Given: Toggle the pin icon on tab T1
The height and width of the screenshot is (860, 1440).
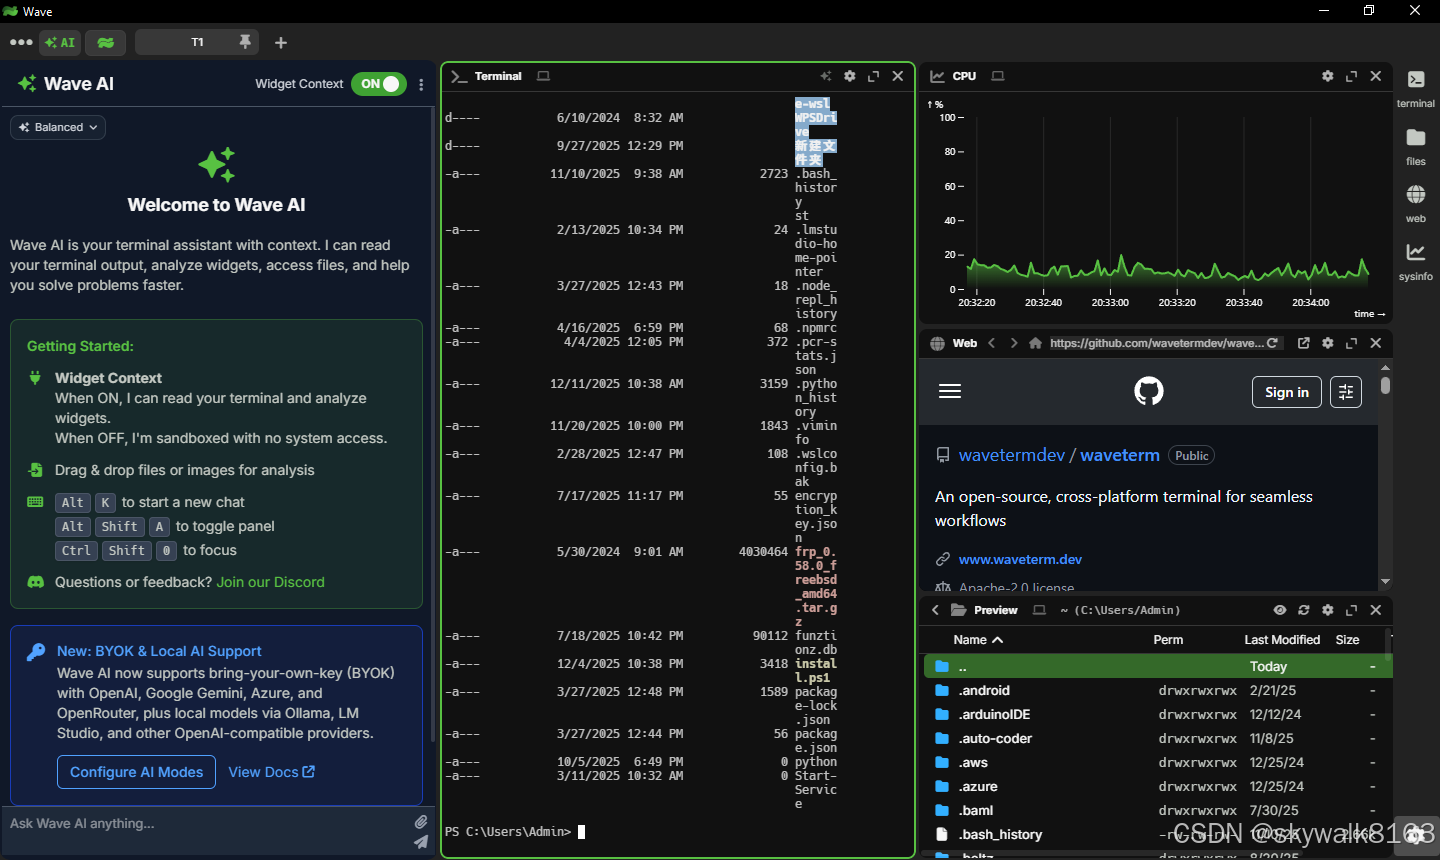Looking at the screenshot, I should tap(245, 42).
